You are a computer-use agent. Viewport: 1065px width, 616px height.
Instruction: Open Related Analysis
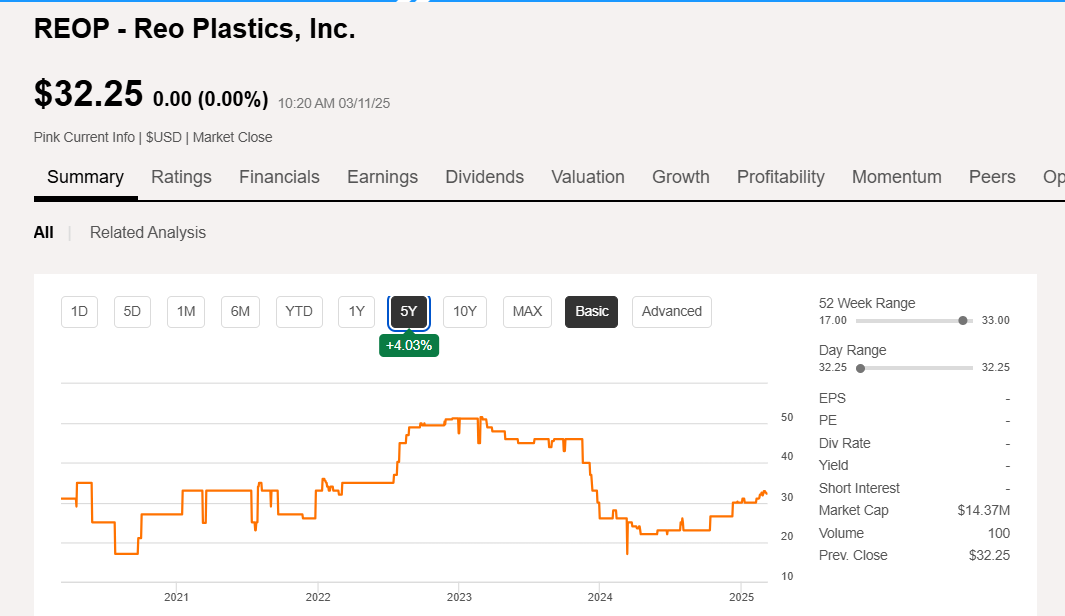coord(147,232)
